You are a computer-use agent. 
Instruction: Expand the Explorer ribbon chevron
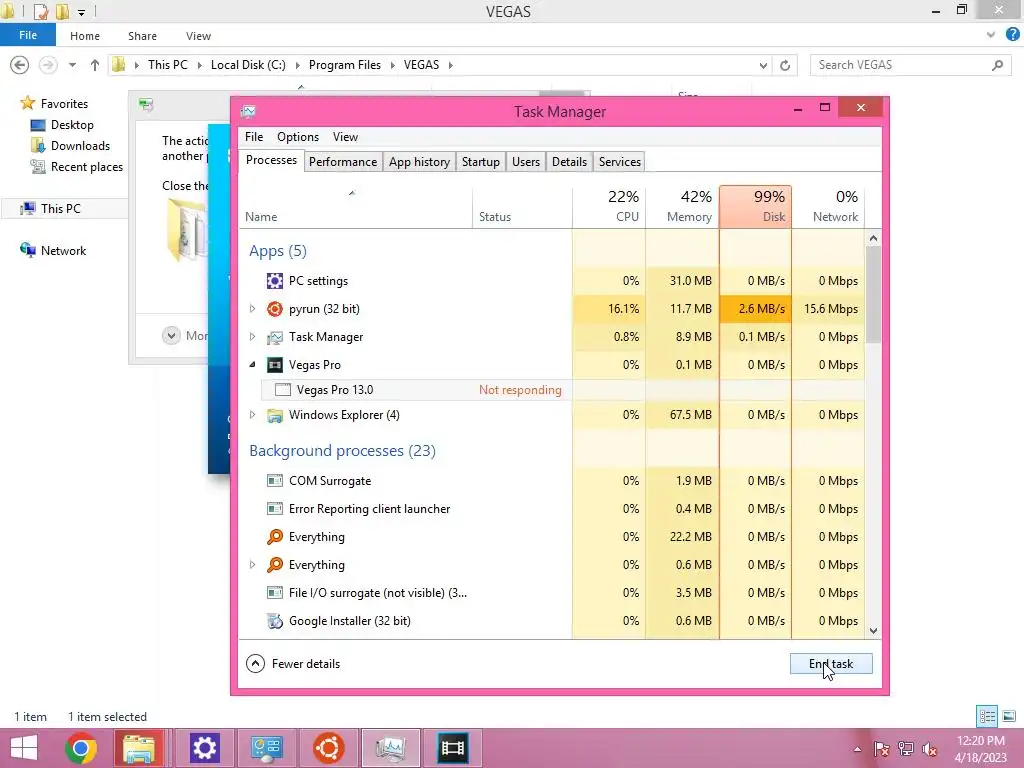coord(991,35)
